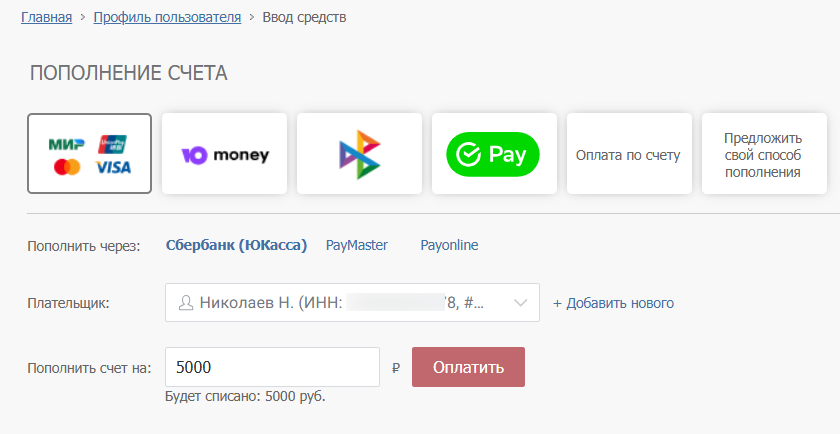Viewport: 840px width, 434px height.
Task: Switch to Payonline provider
Action: click(449, 245)
